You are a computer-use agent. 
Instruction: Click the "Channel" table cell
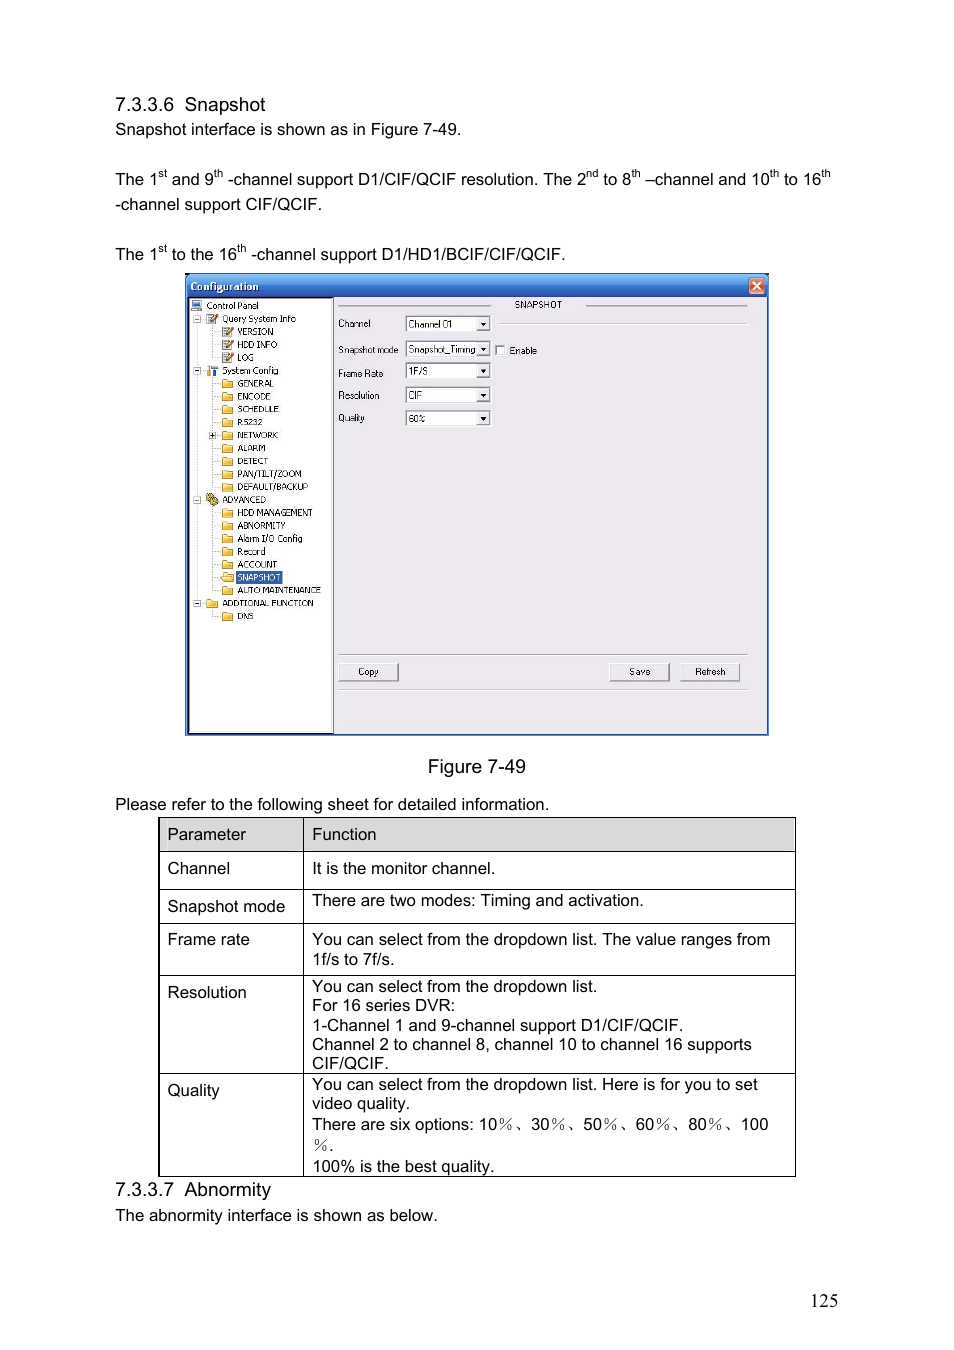point(231,870)
